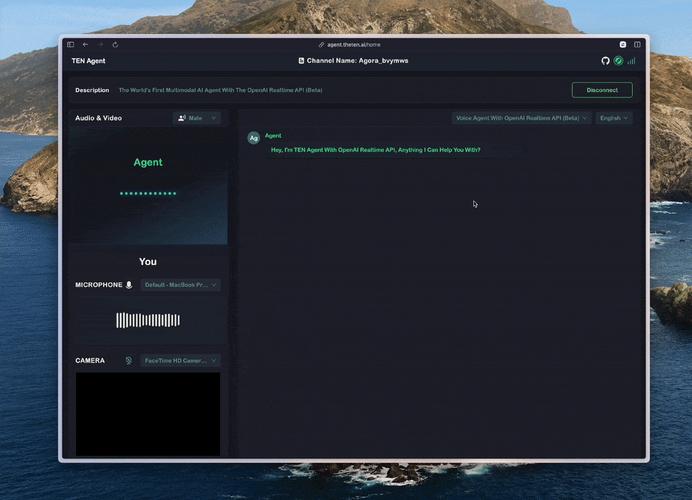Viewport: 692px width, 500px height.
Task: Click the Channel Name: Agora_bvymws text
Action: [357, 61]
